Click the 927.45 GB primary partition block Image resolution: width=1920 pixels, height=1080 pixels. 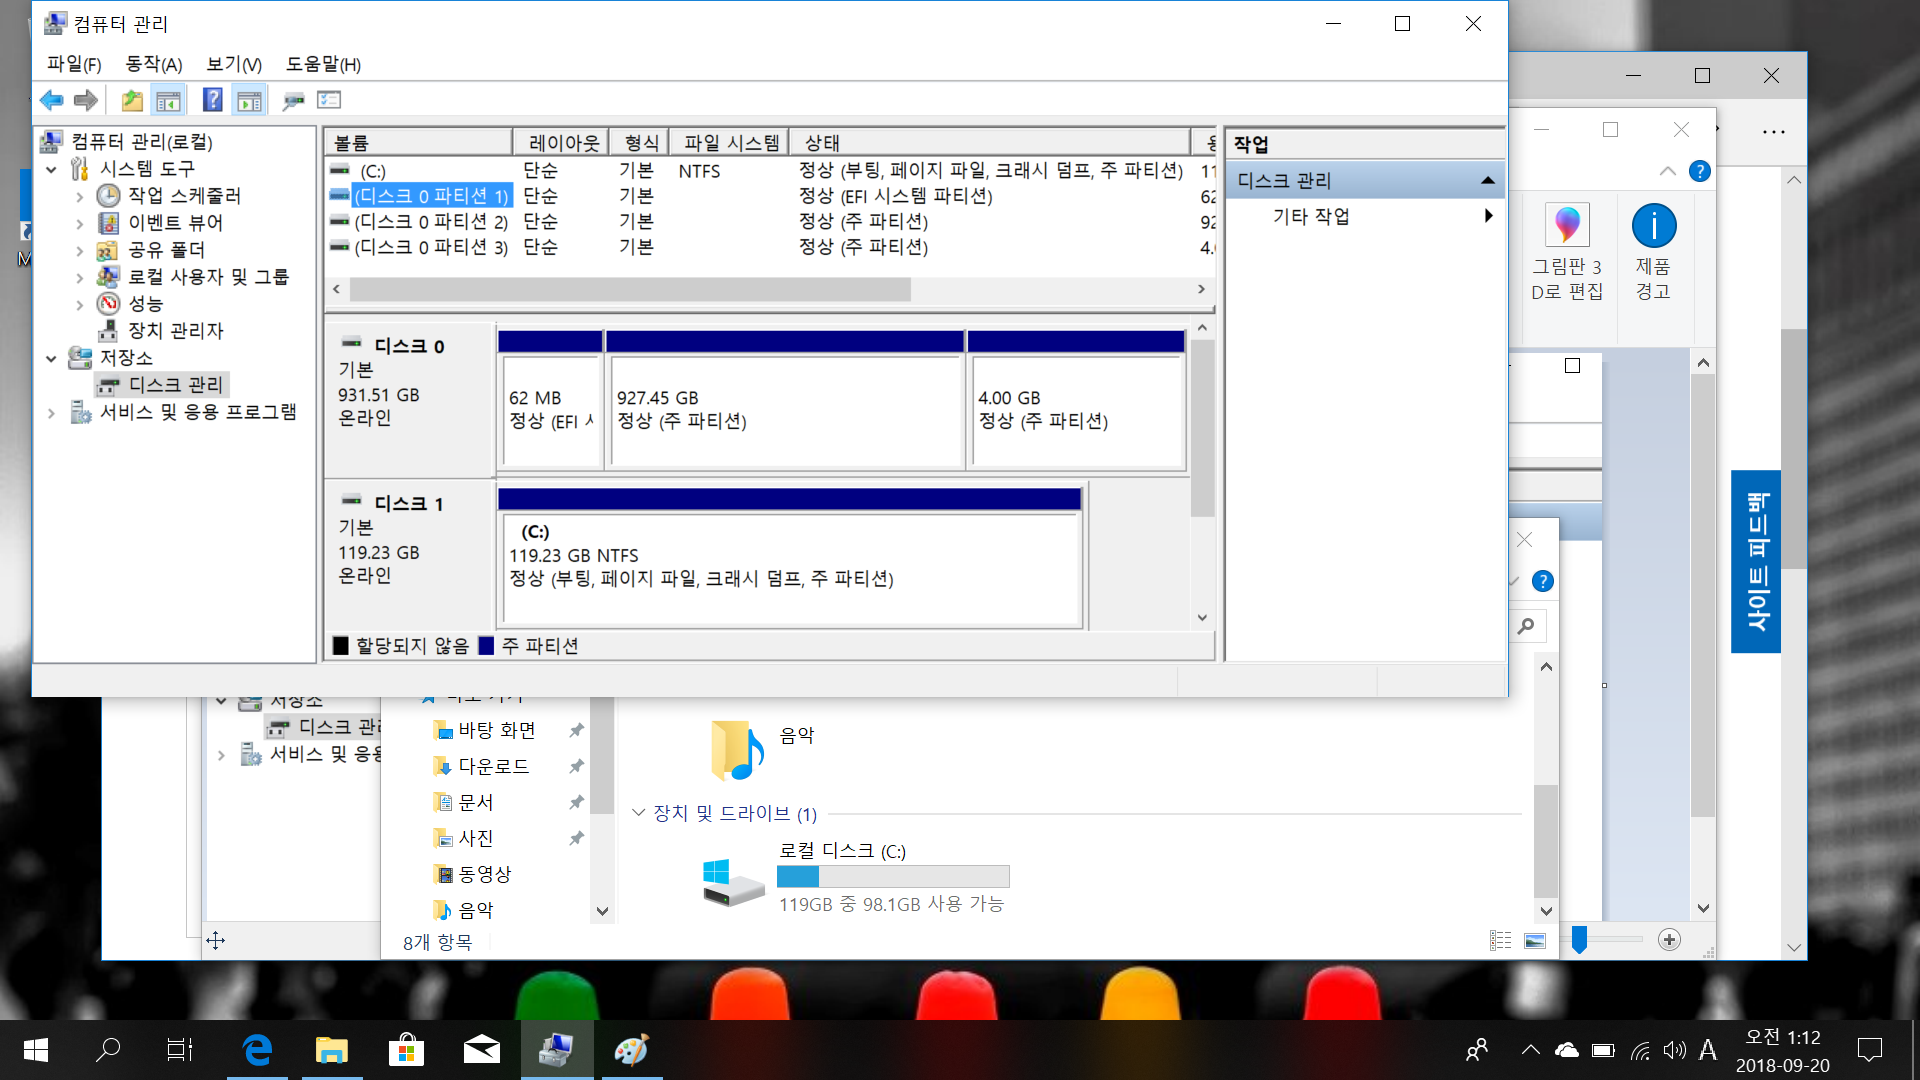(x=785, y=410)
